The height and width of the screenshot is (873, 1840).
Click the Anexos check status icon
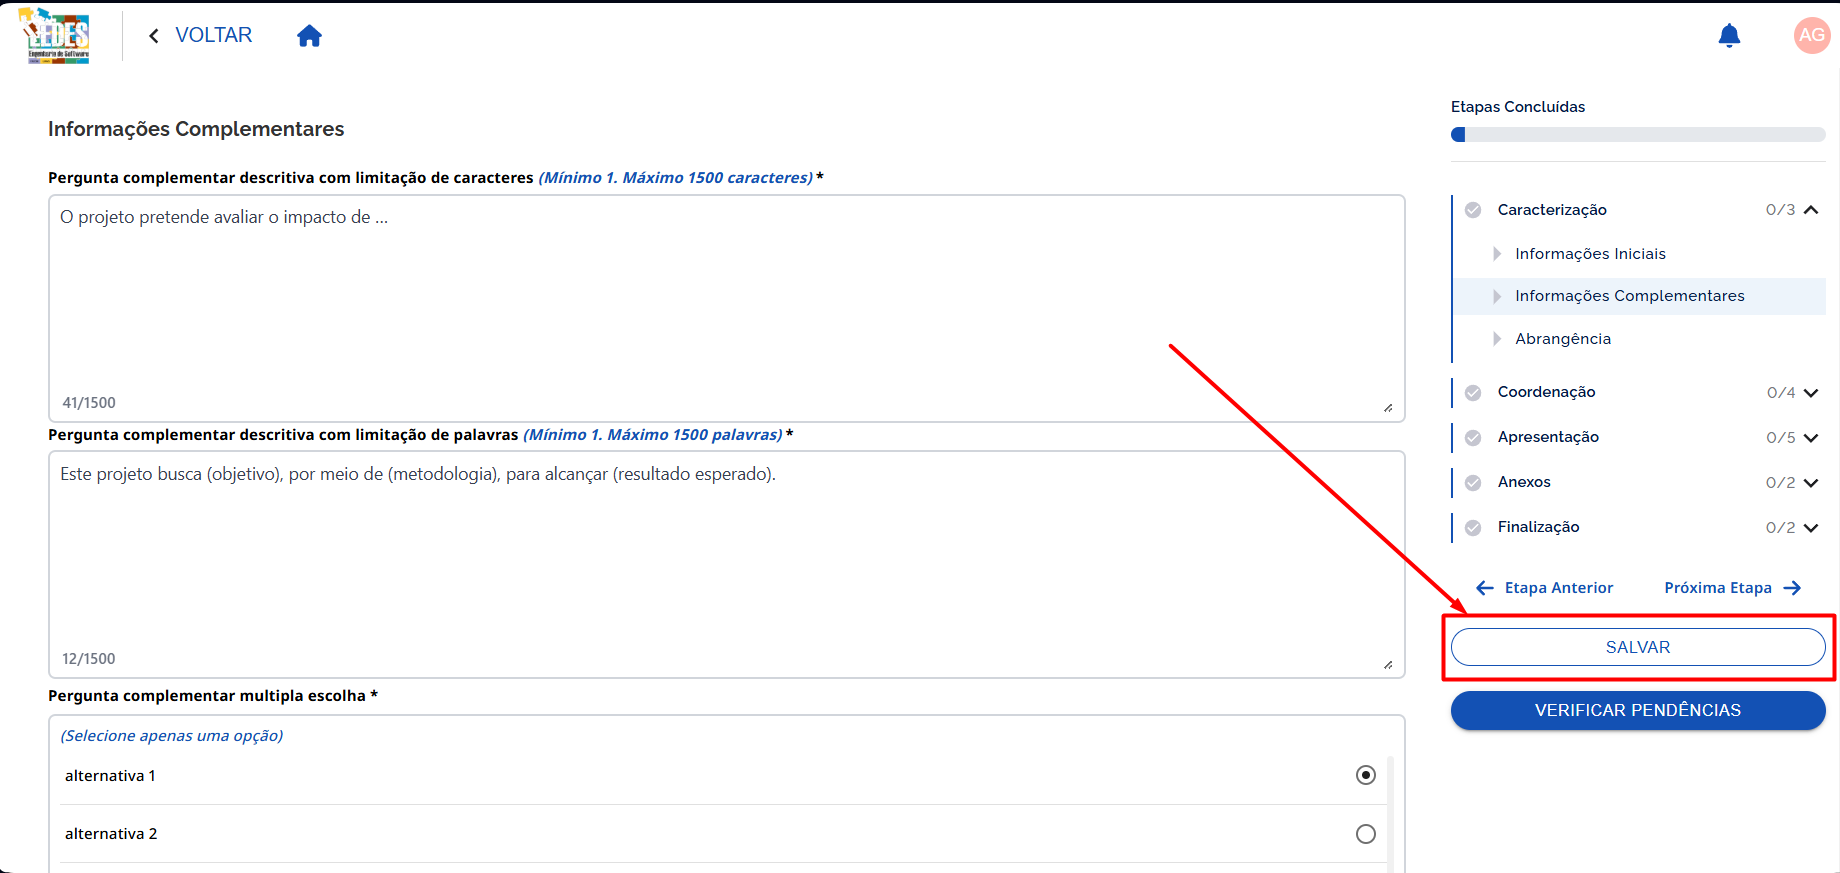(1473, 483)
